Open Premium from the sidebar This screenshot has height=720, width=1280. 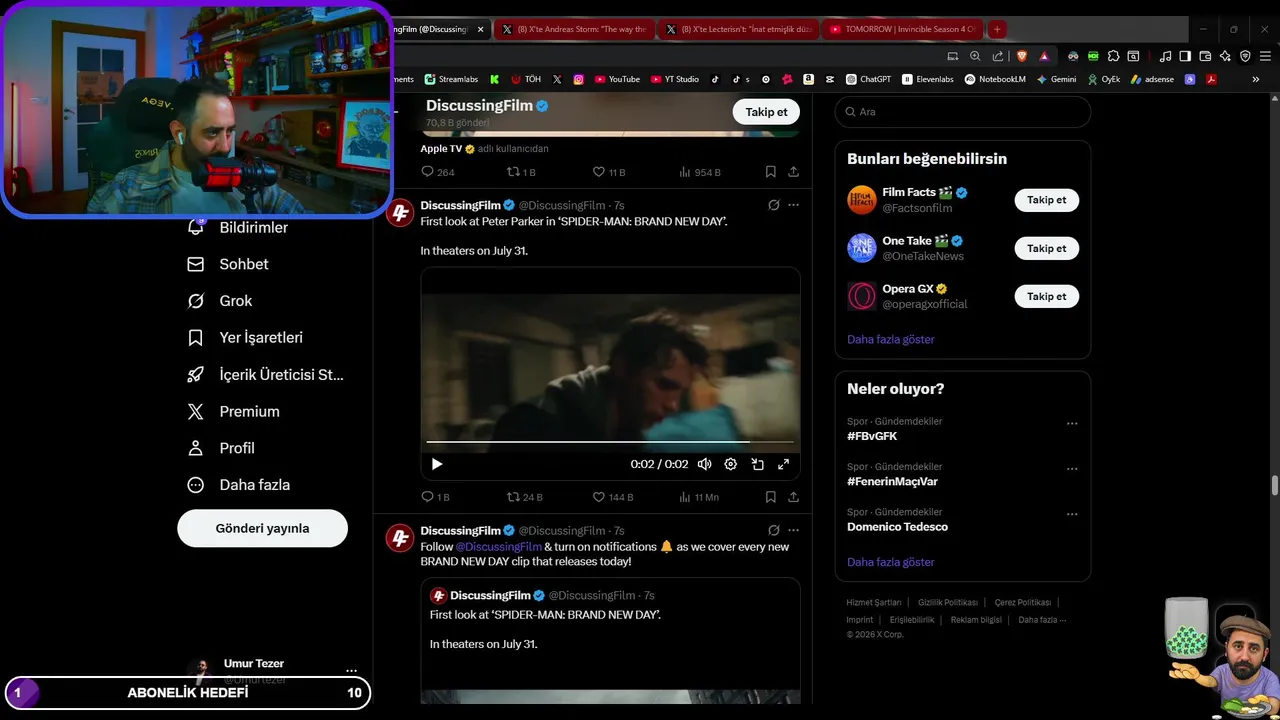233,411
